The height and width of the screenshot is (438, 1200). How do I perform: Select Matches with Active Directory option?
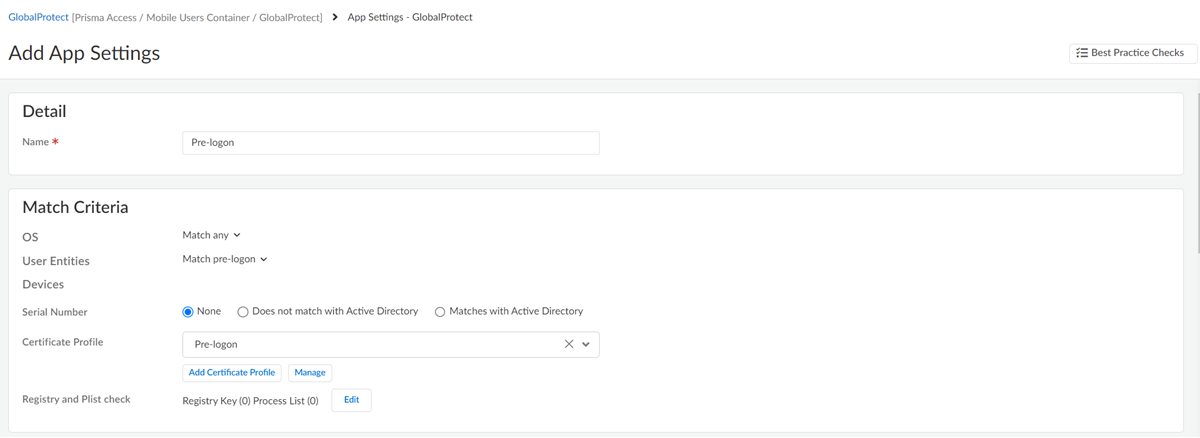(x=440, y=312)
